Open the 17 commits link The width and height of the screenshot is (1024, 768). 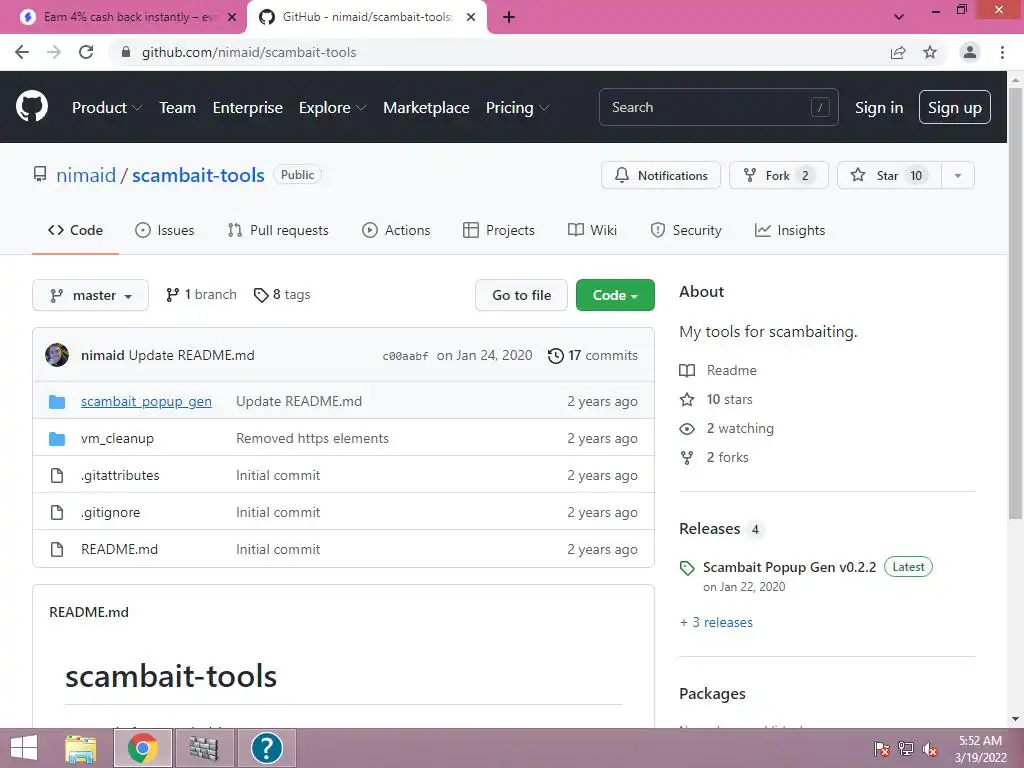click(x=593, y=355)
